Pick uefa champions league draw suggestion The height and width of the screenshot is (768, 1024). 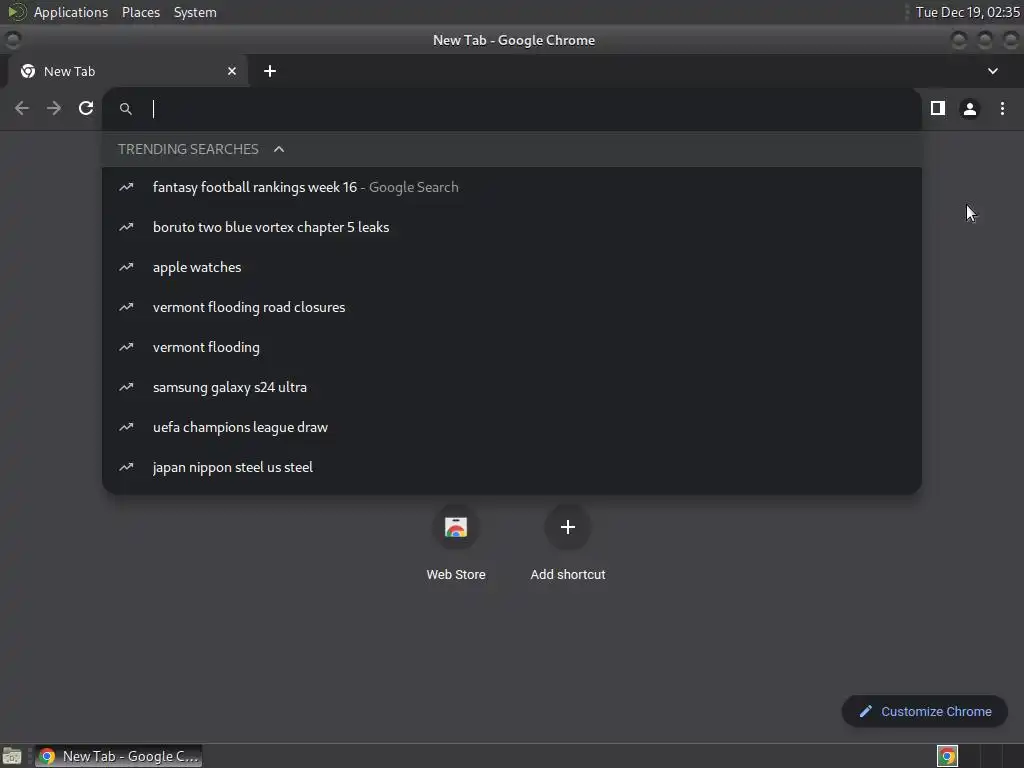(x=512, y=427)
